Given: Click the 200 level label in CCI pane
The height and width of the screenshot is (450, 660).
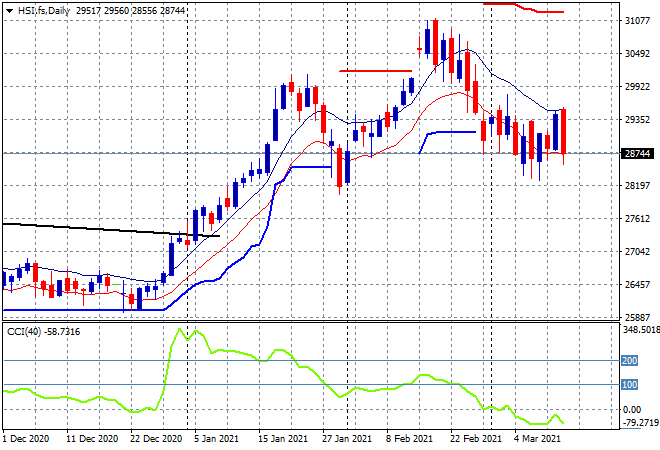Looking at the screenshot, I should pyautogui.click(x=629, y=361).
